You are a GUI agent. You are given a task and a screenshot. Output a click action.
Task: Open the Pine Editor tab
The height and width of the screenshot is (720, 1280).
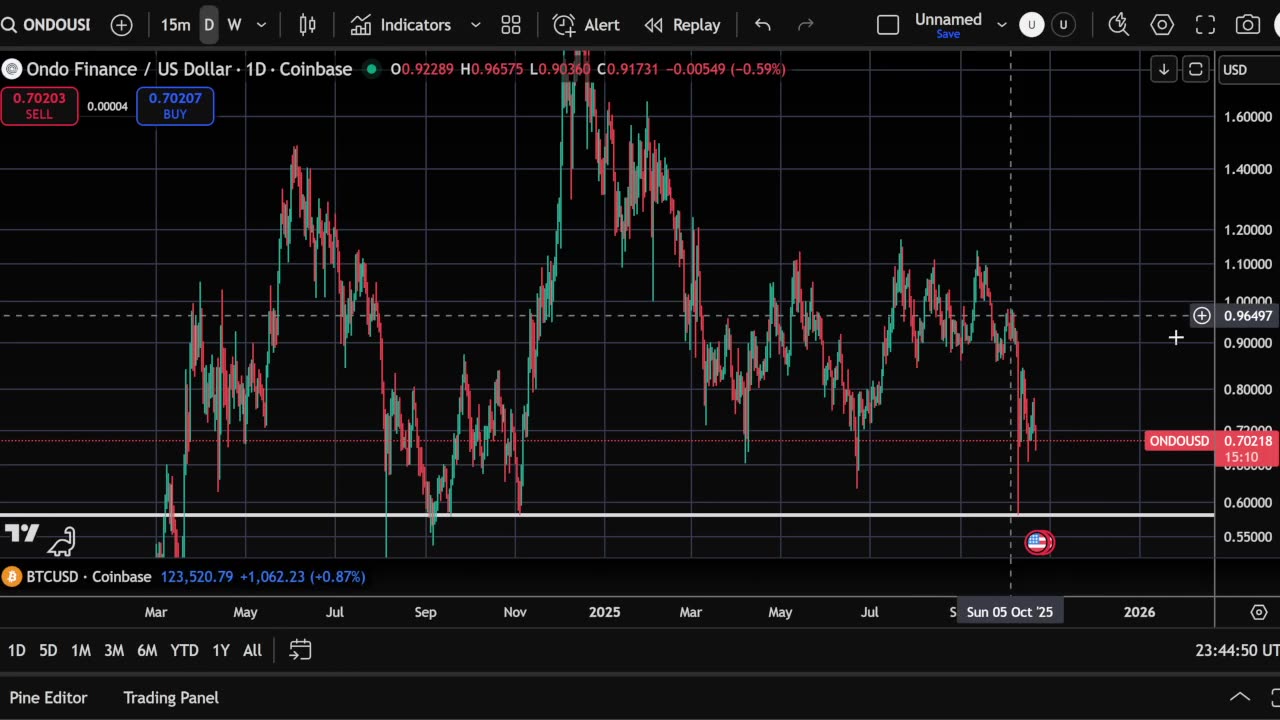pyautogui.click(x=48, y=697)
